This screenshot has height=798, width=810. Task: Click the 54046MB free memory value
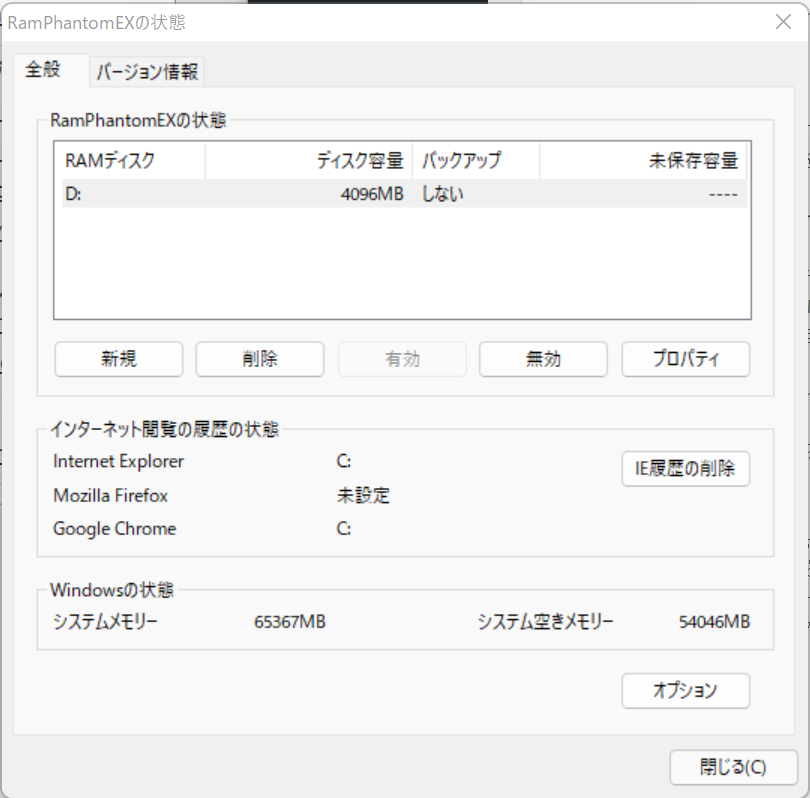pos(714,622)
